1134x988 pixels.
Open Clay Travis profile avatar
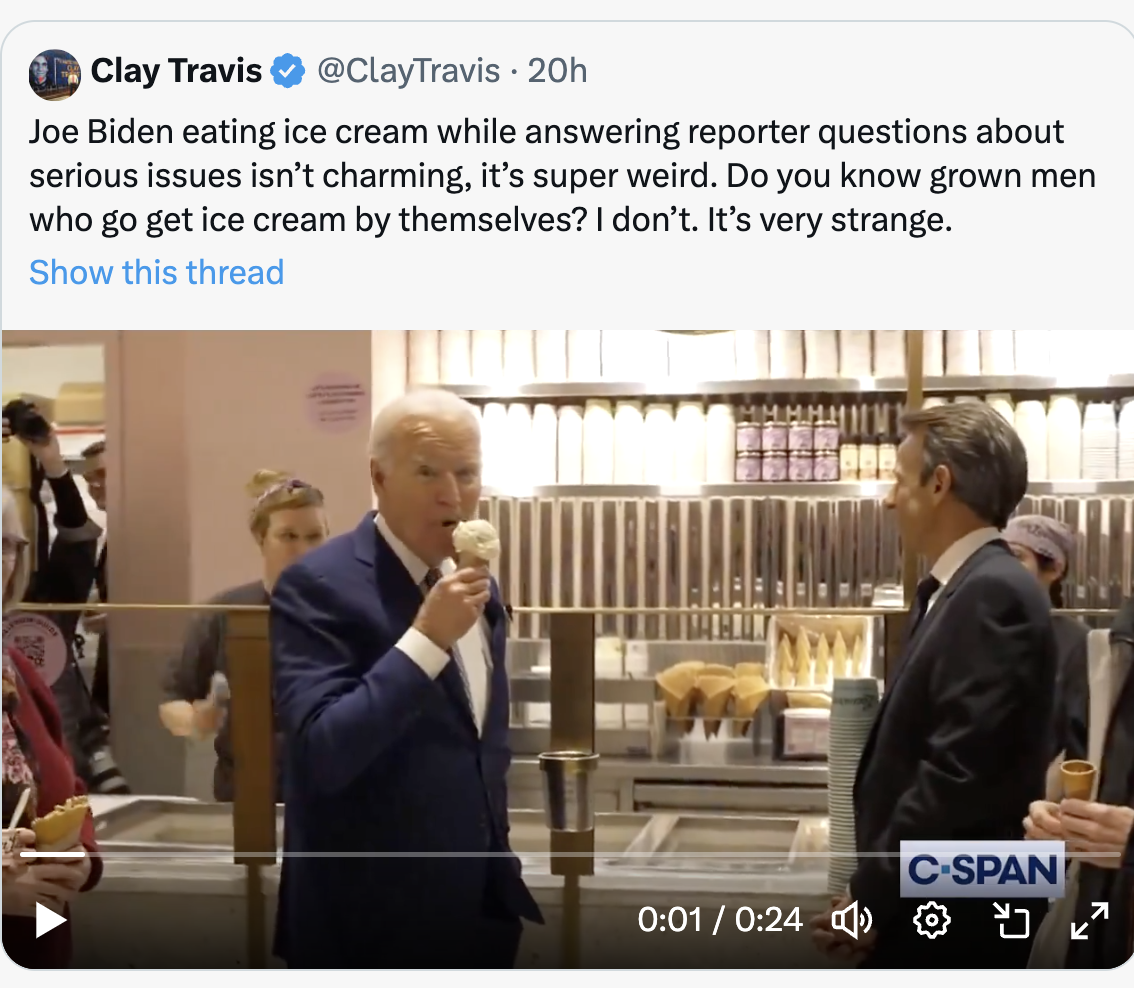point(55,74)
